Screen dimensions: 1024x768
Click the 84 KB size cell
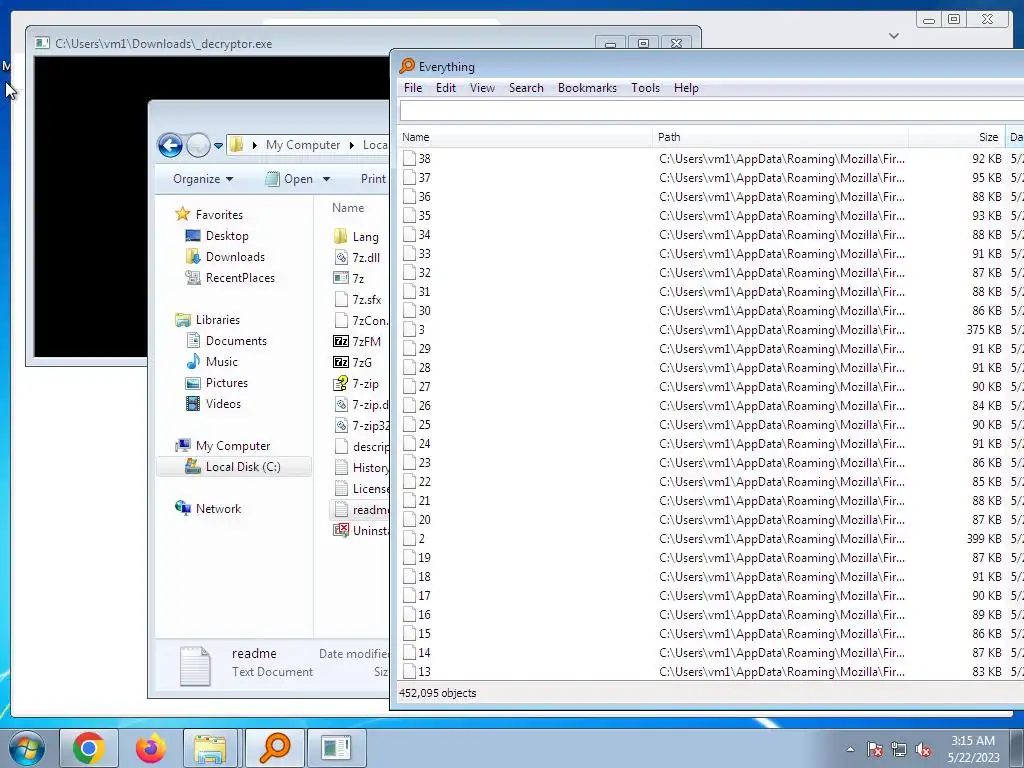tap(987, 406)
